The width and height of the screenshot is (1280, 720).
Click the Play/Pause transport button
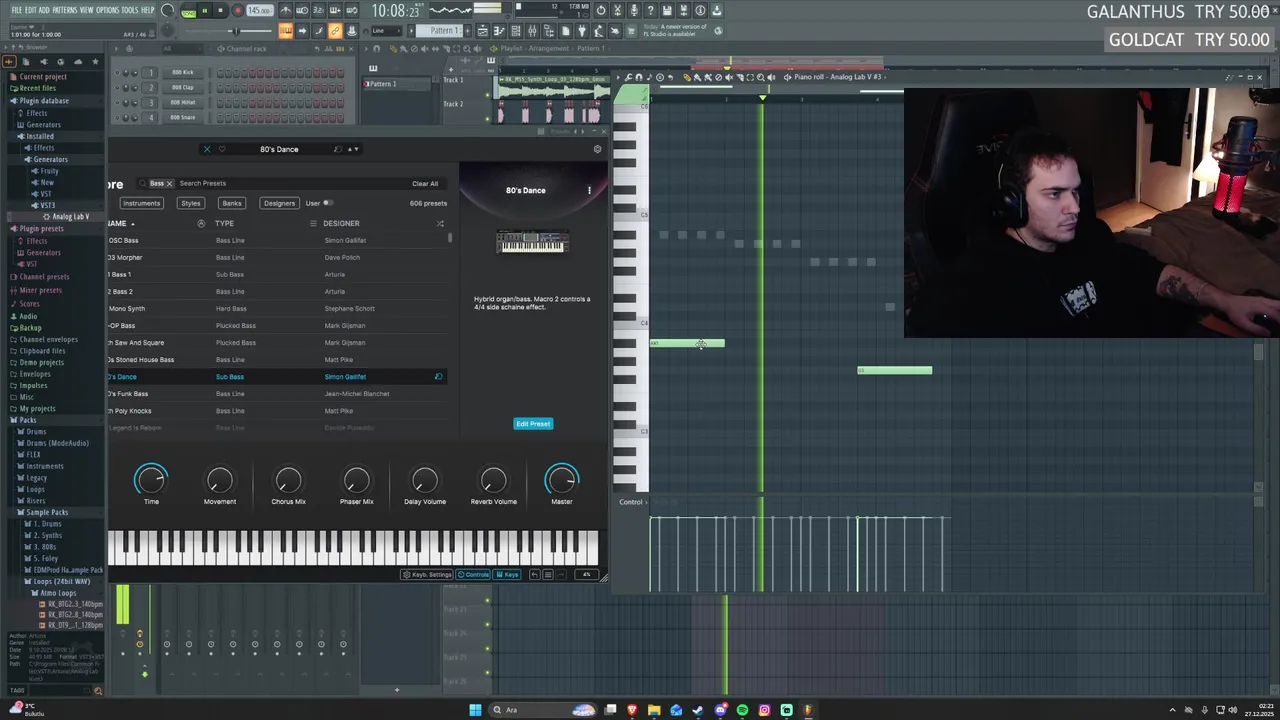204,11
